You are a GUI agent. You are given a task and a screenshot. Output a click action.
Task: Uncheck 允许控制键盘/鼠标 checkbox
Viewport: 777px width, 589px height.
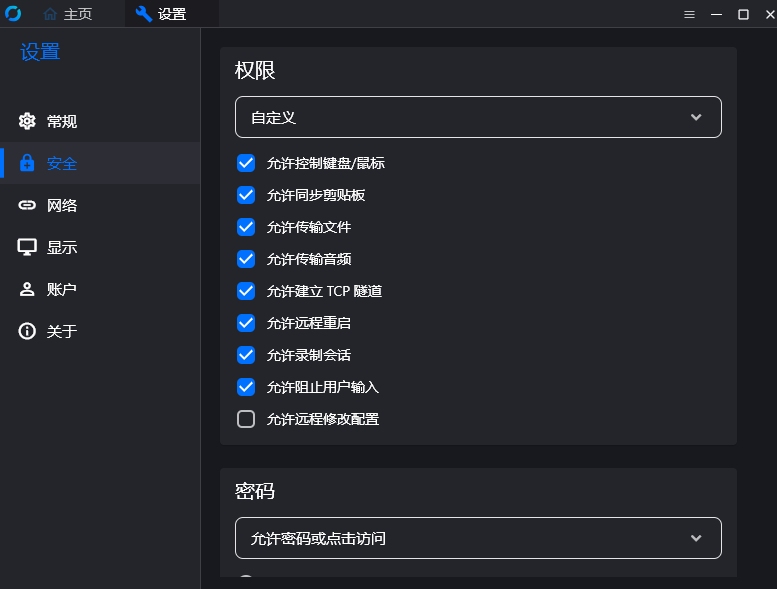point(246,163)
